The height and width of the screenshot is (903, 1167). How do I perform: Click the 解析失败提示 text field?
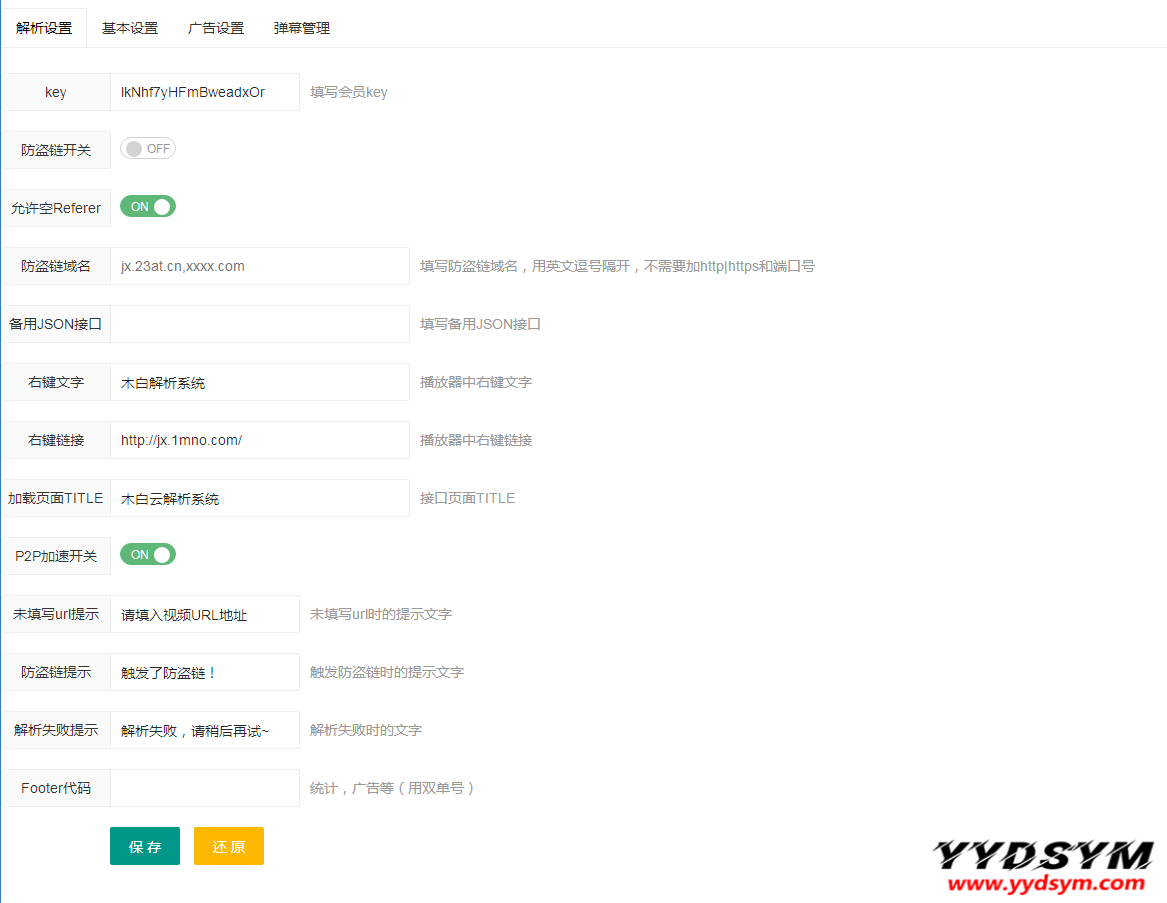point(204,730)
